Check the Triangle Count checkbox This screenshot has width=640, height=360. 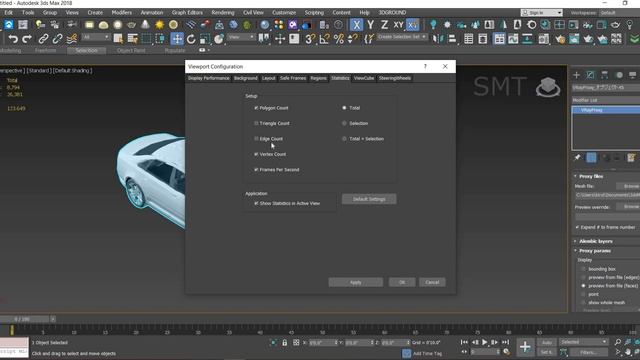[x=256, y=123]
